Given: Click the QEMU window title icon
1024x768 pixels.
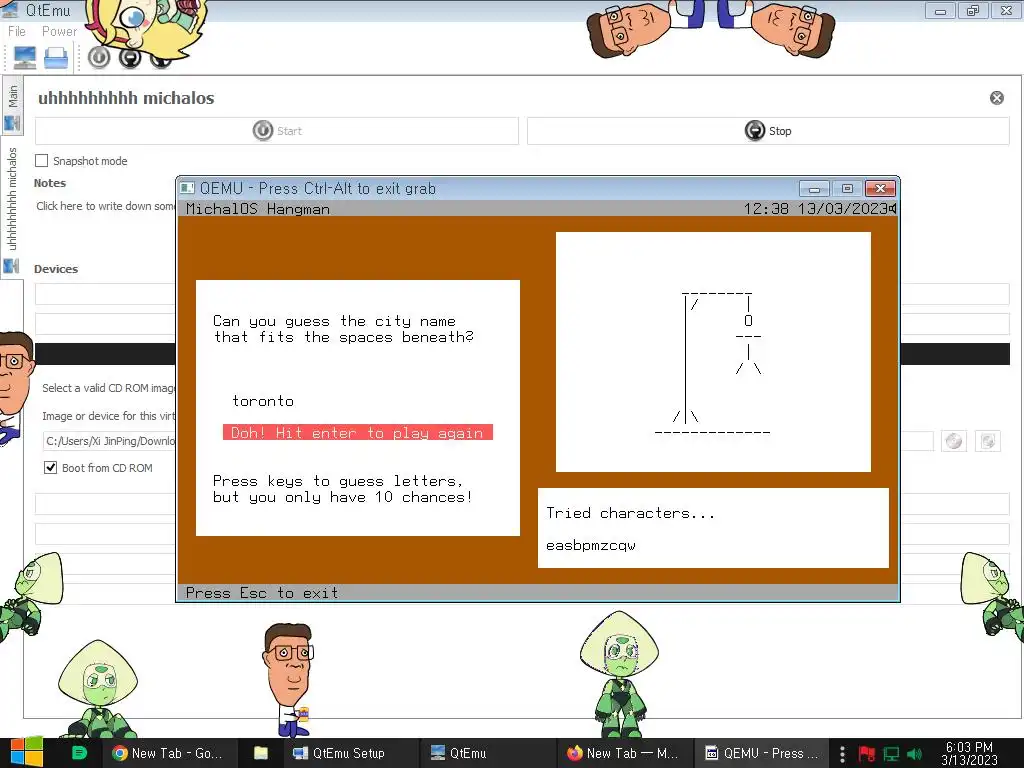Looking at the screenshot, I should pyautogui.click(x=187, y=188).
